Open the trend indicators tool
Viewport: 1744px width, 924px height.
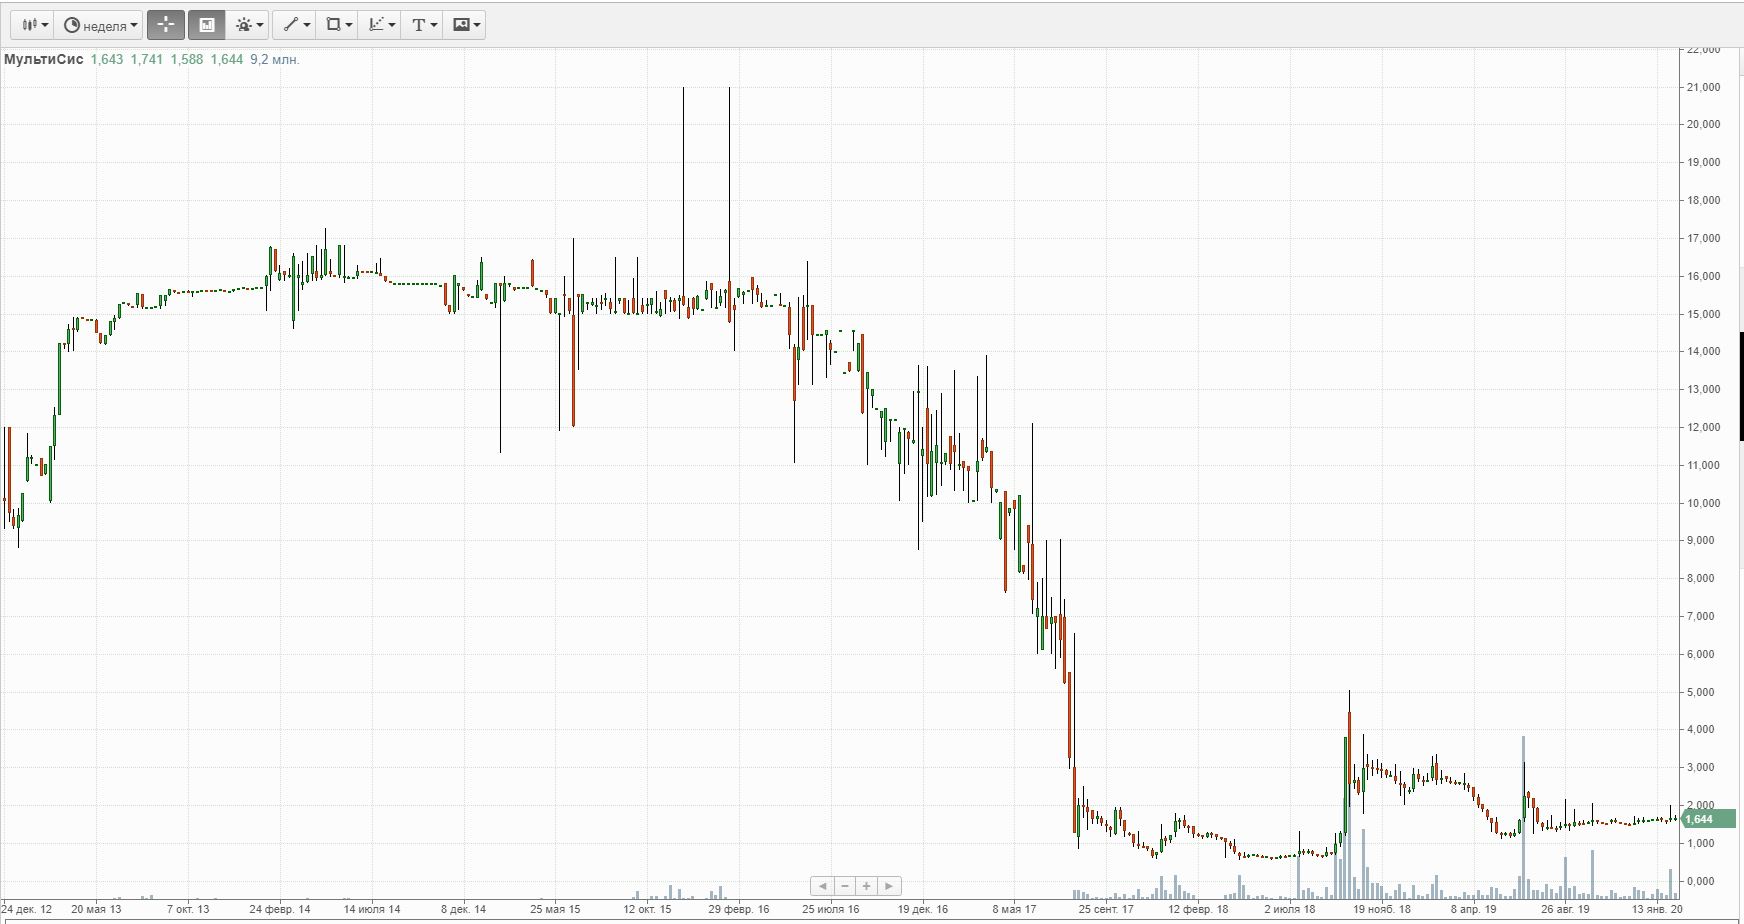point(381,25)
